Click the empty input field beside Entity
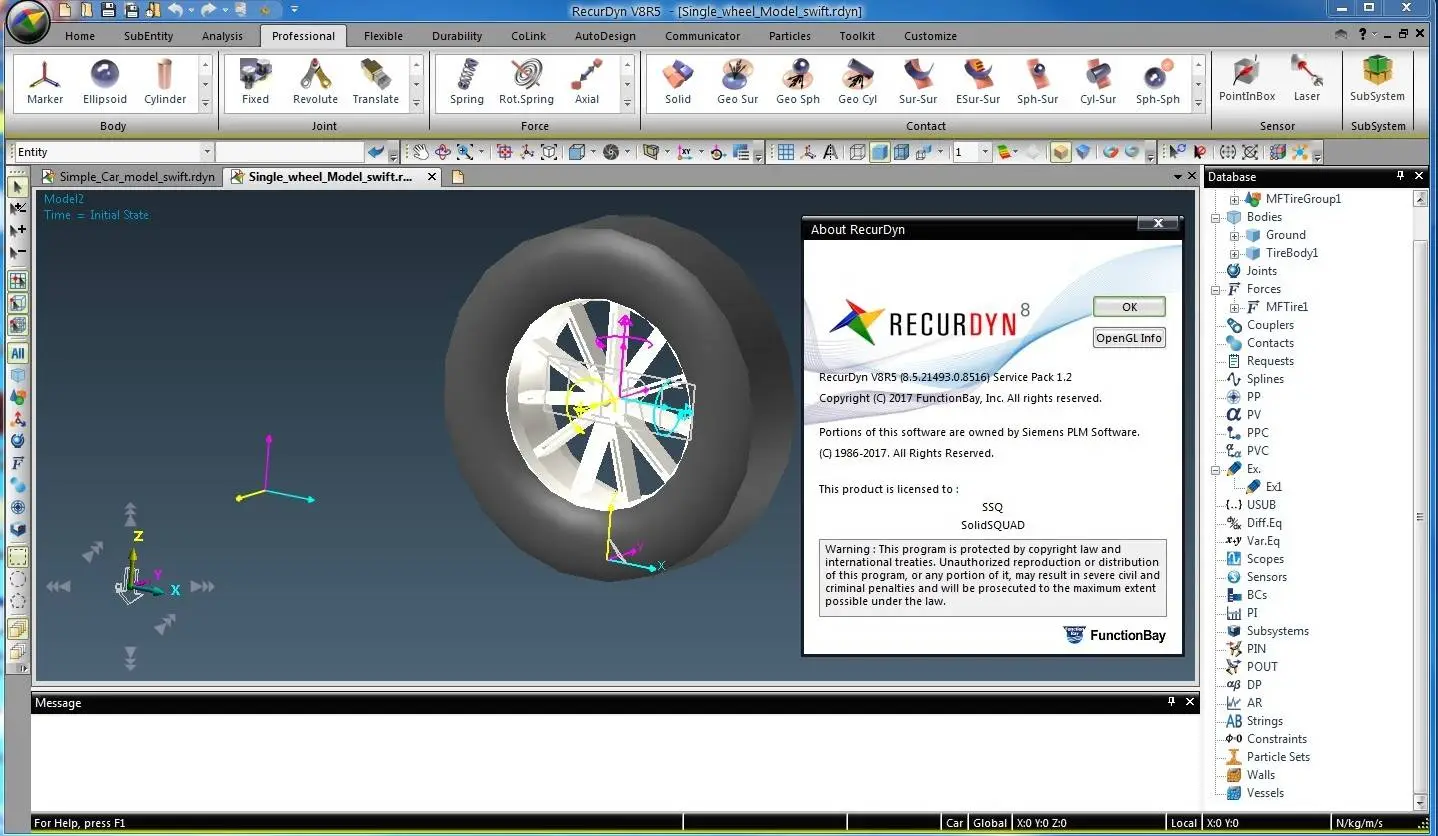Screen dimensions: 1438x836 pyautogui.click(x=290, y=152)
